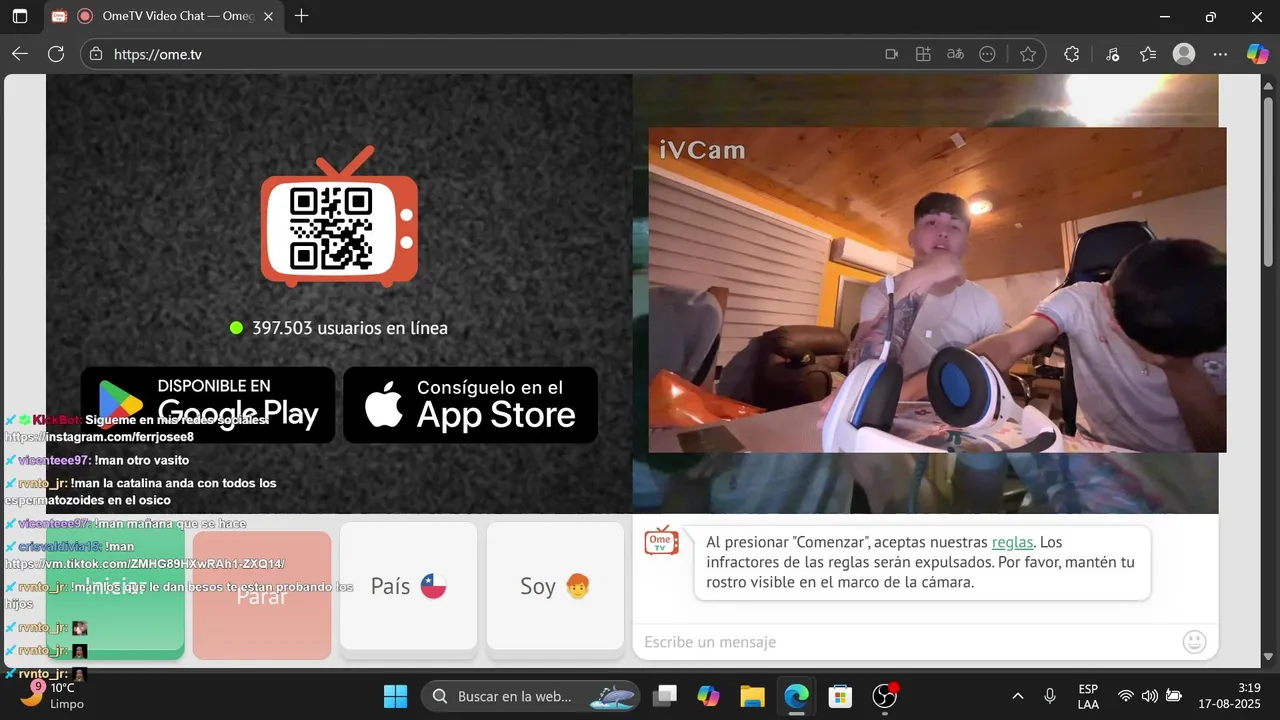Open Edge Settings and more menu
This screenshot has width=1280, height=720.
[x=1220, y=55]
